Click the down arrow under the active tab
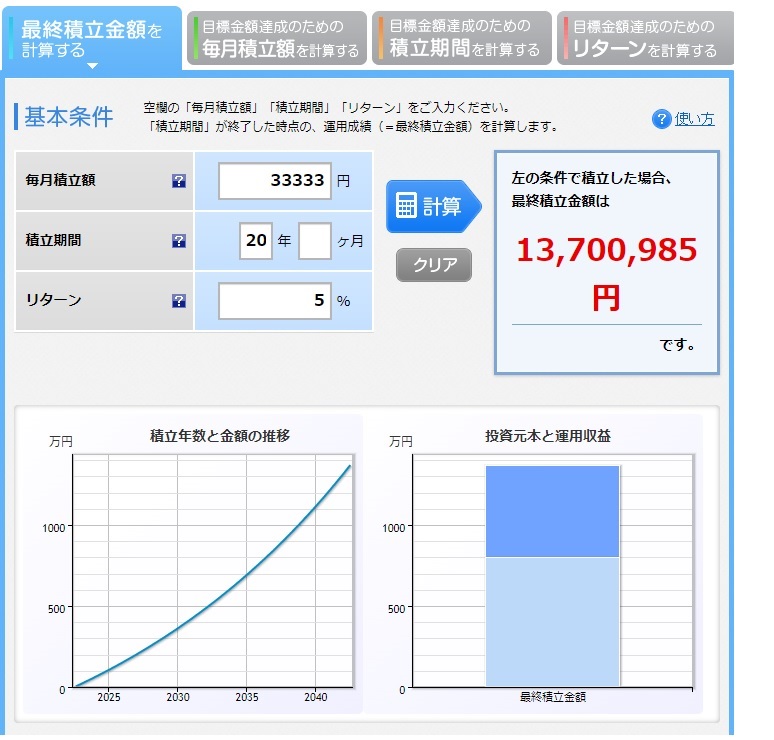 click(92, 66)
